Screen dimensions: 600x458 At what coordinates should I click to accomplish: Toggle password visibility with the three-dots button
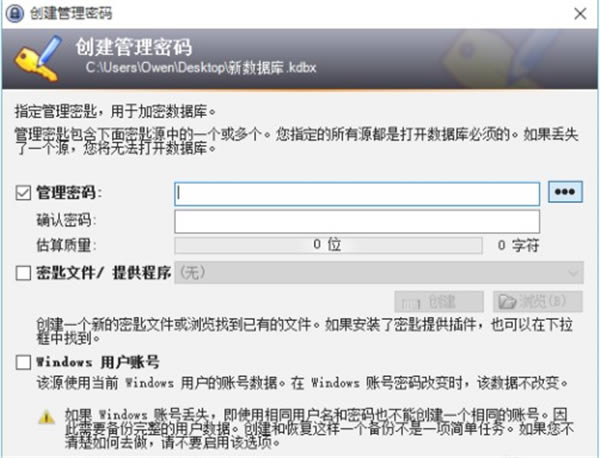565,192
